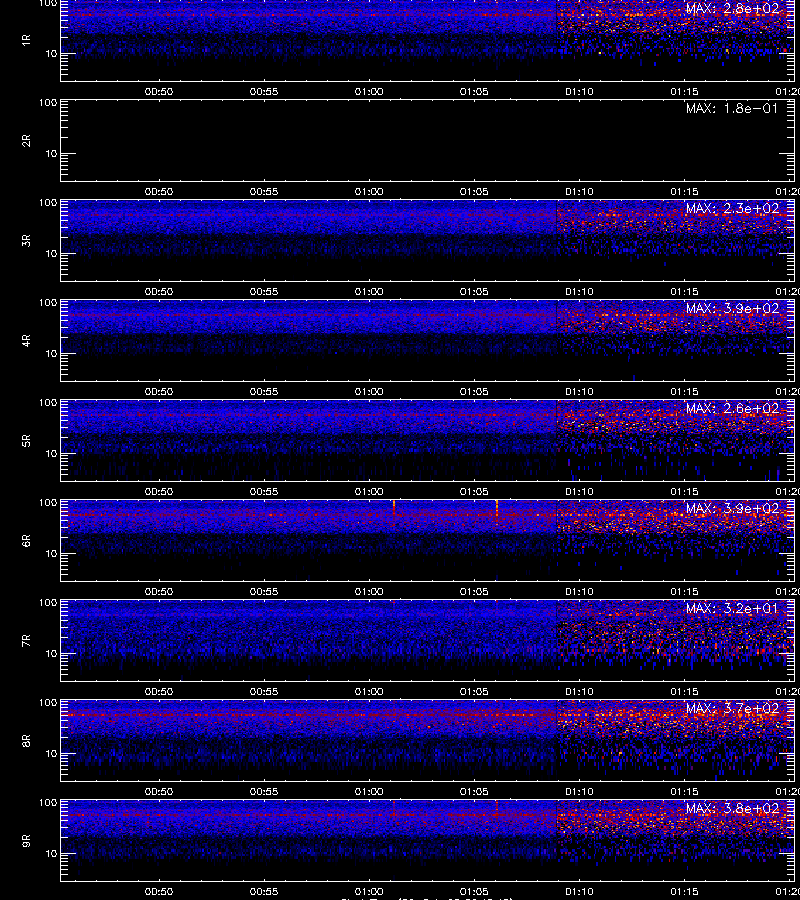Viewport: 800px width, 900px height.
Task: Click the 01:05 time label under 8R panel
Action: pyautogui.click(x=474, y=792)
